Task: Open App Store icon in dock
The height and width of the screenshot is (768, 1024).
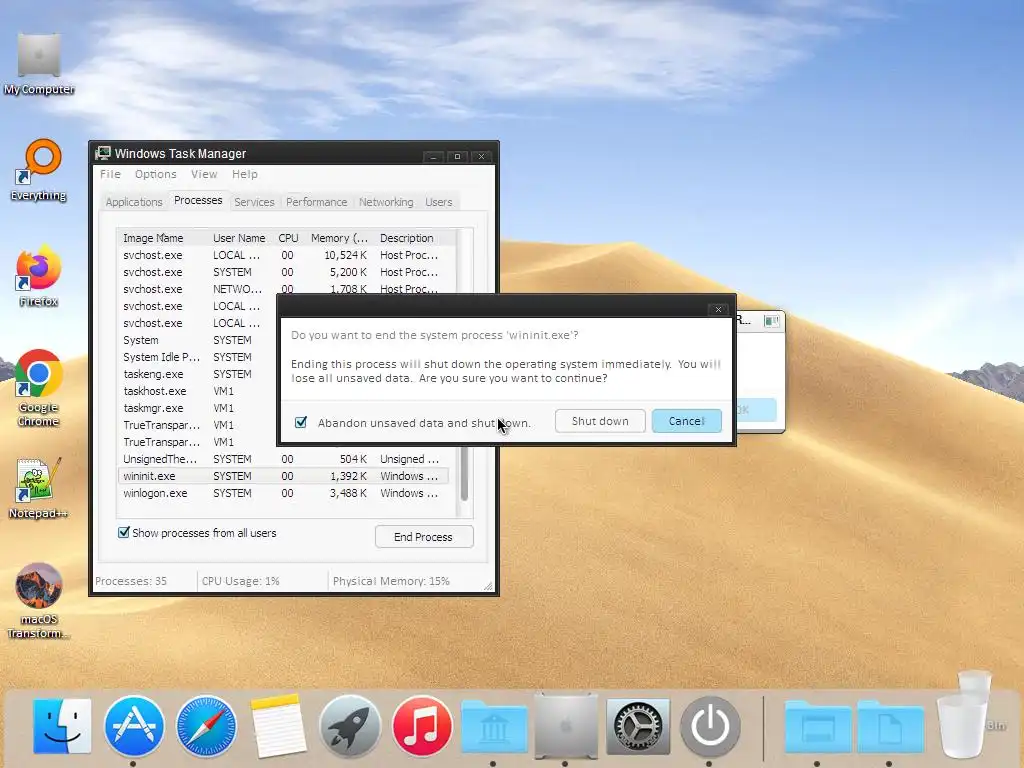Action: click(134, 726)
